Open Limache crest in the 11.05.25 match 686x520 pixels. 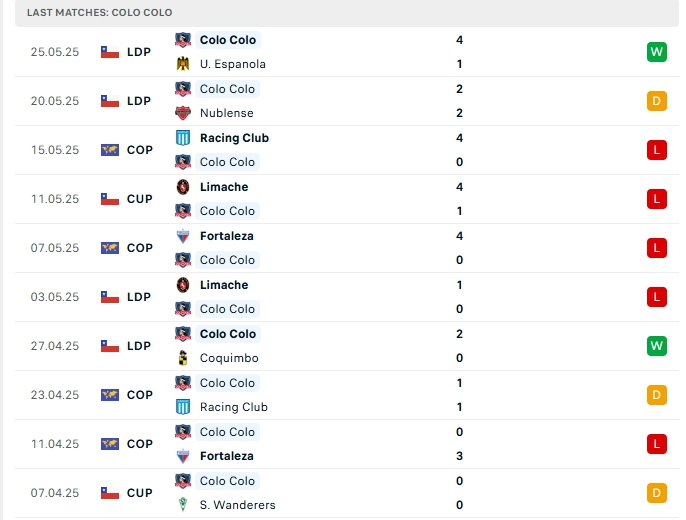click(183, 187)
